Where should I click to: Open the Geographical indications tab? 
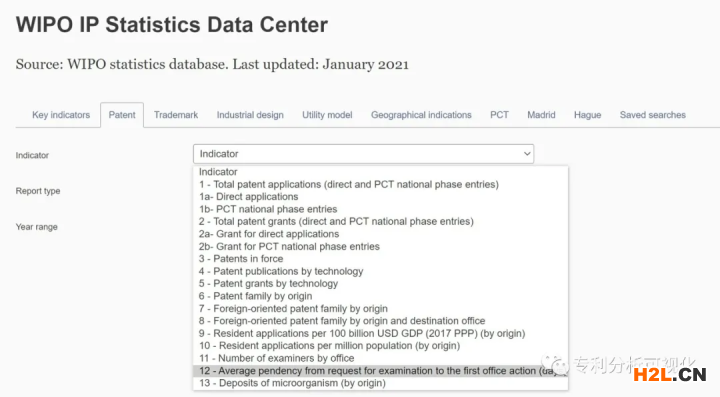pos(421,115)
